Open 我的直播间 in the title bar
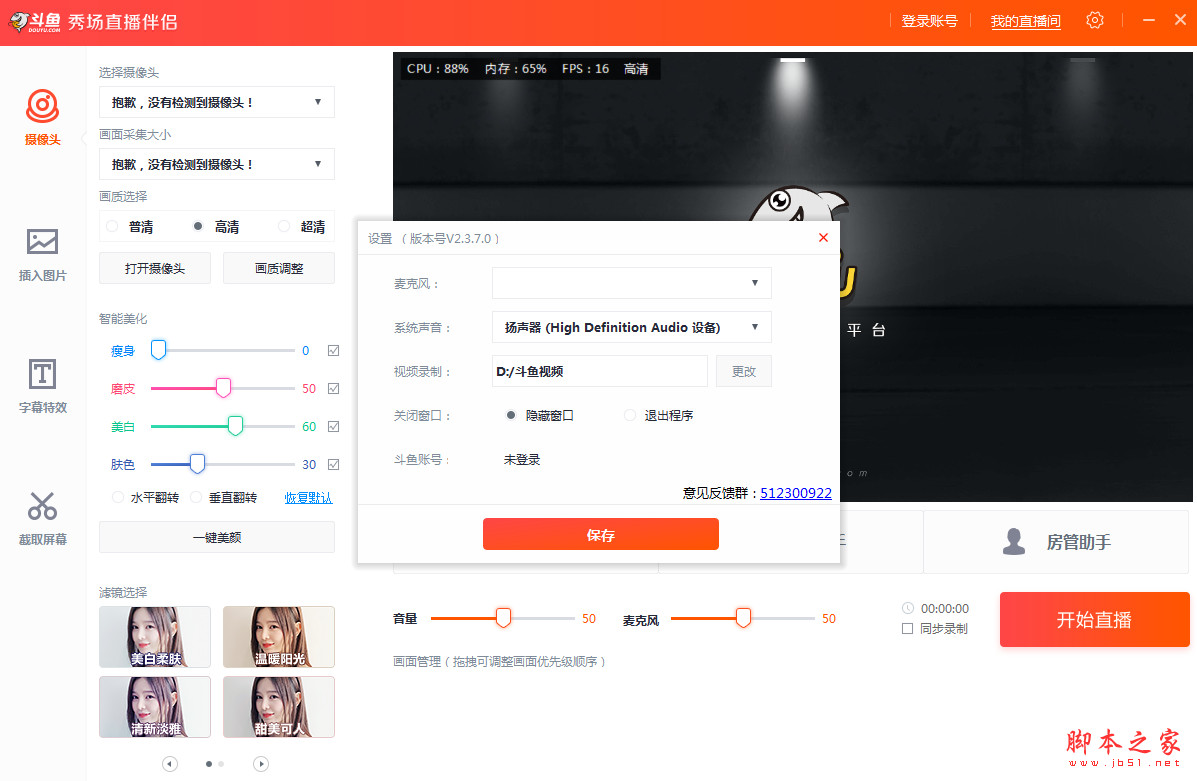Image resolution: width=1197 pixels, height=781 pixels. 1025,21
